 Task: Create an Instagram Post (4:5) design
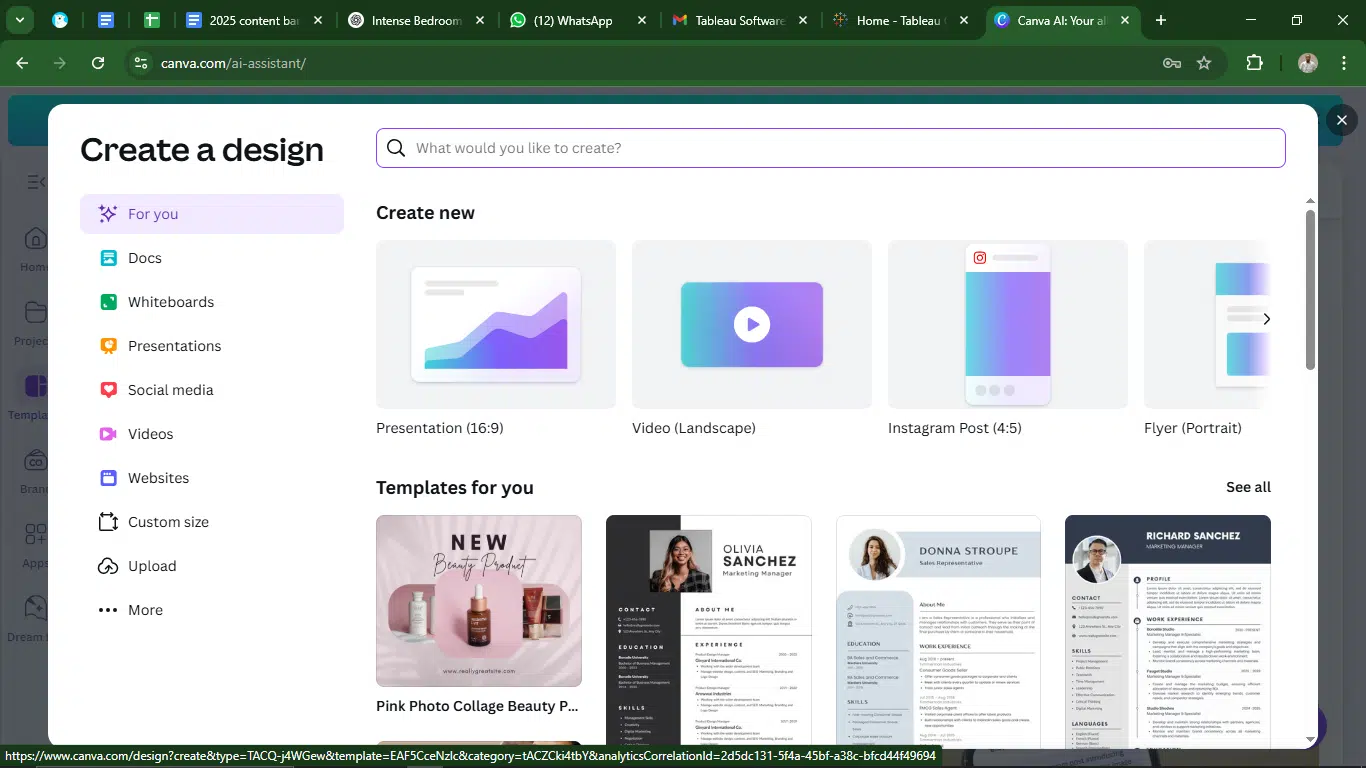(1008, 324)
